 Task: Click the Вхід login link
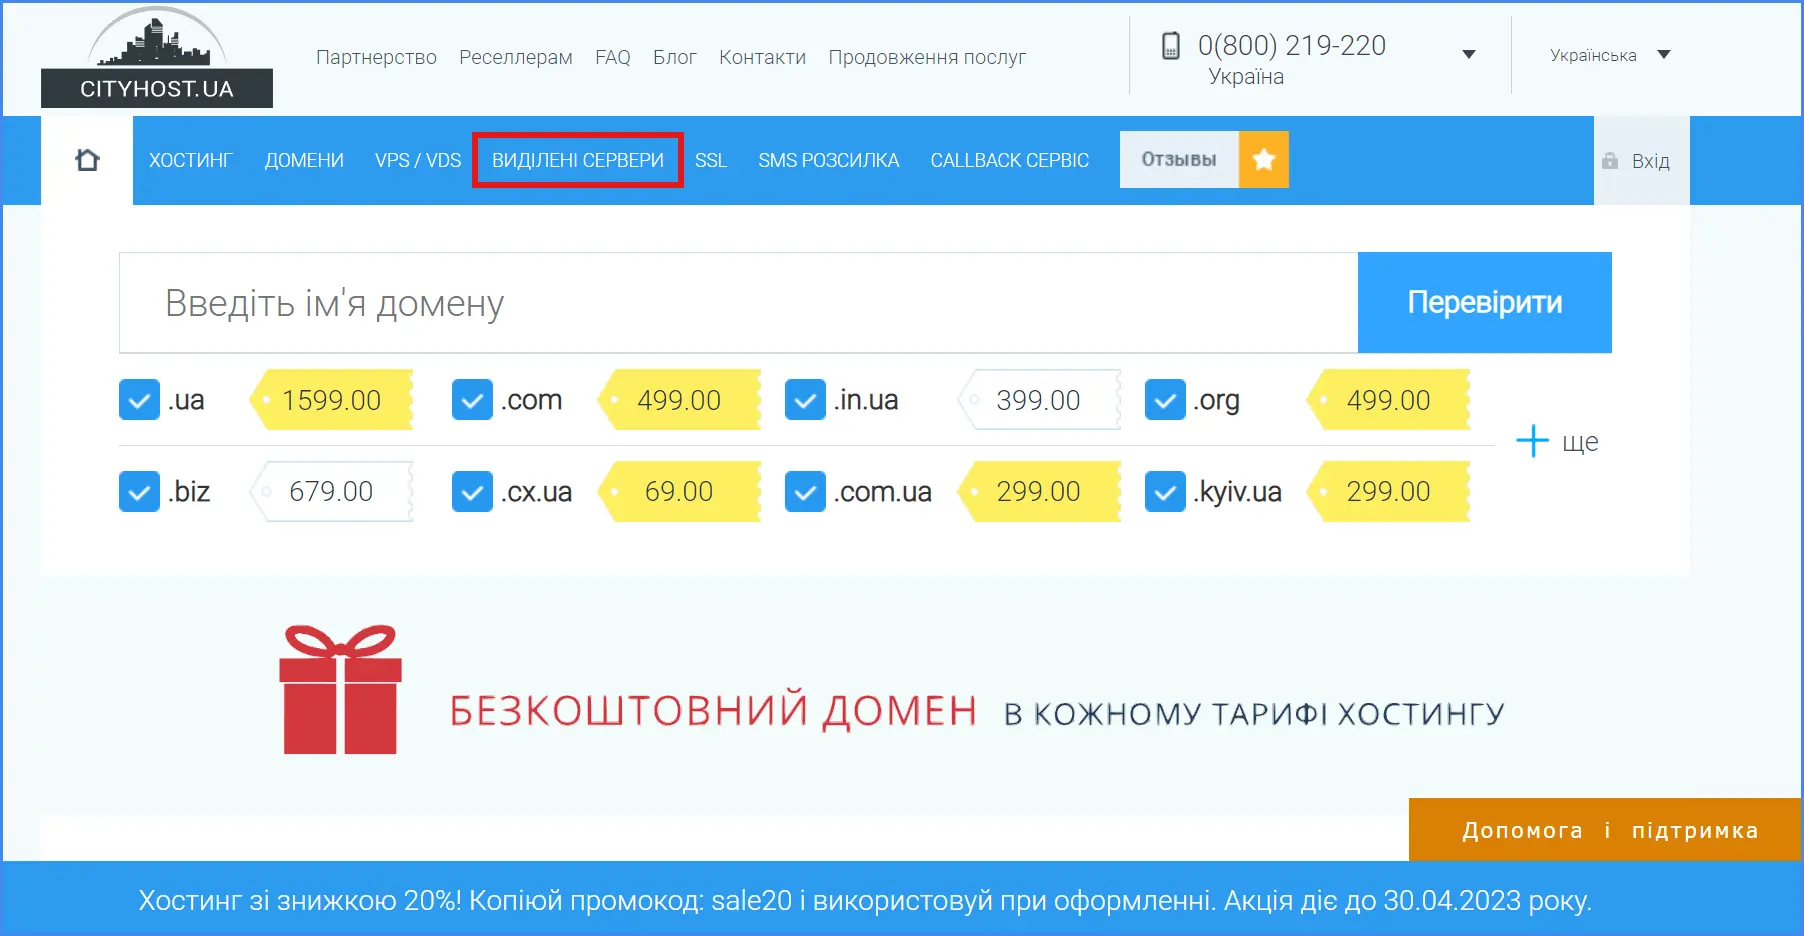[1651, 161]
